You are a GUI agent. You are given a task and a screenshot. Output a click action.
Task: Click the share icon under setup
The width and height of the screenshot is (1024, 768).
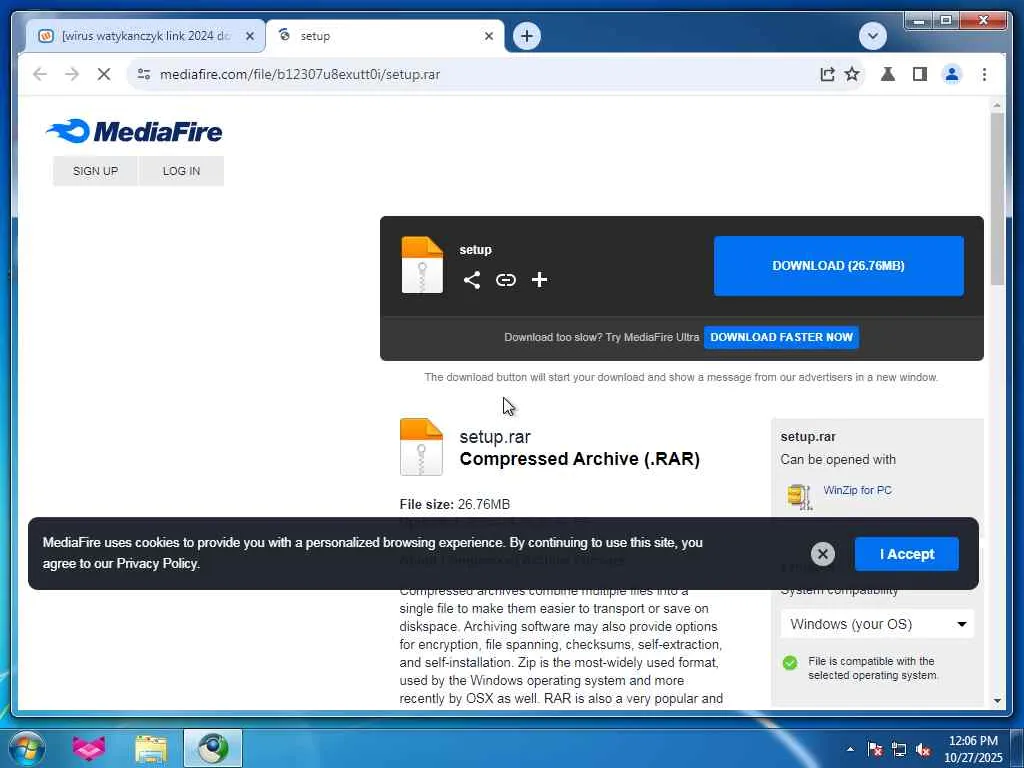(x=472, y=280)
